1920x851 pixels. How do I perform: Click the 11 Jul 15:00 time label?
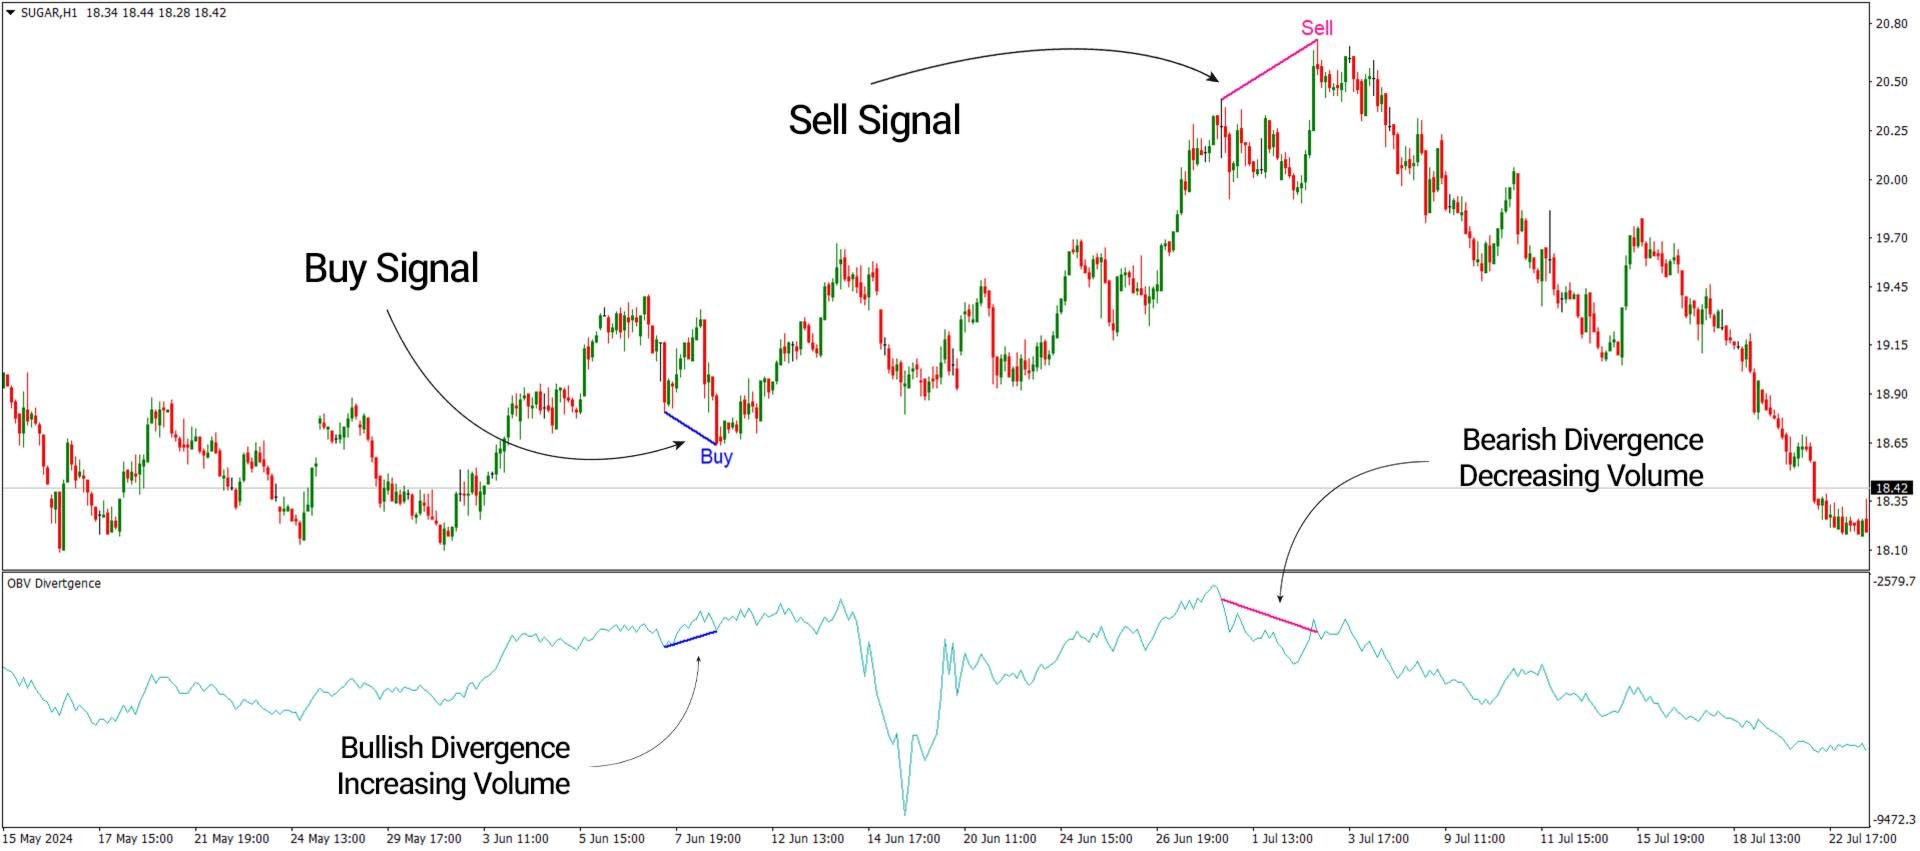[x=1574, y=838]
